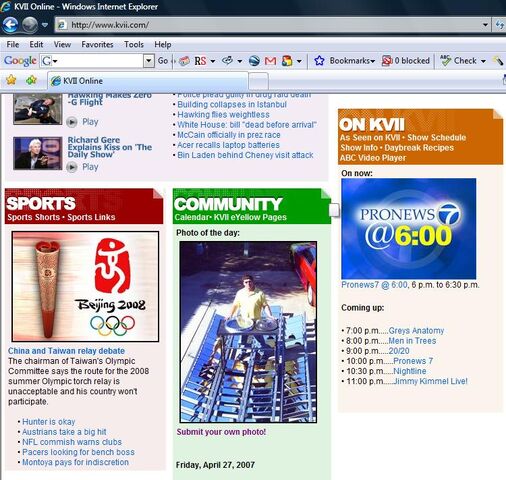
Task: Open the Show Schedule link
Action: point(437,138)
